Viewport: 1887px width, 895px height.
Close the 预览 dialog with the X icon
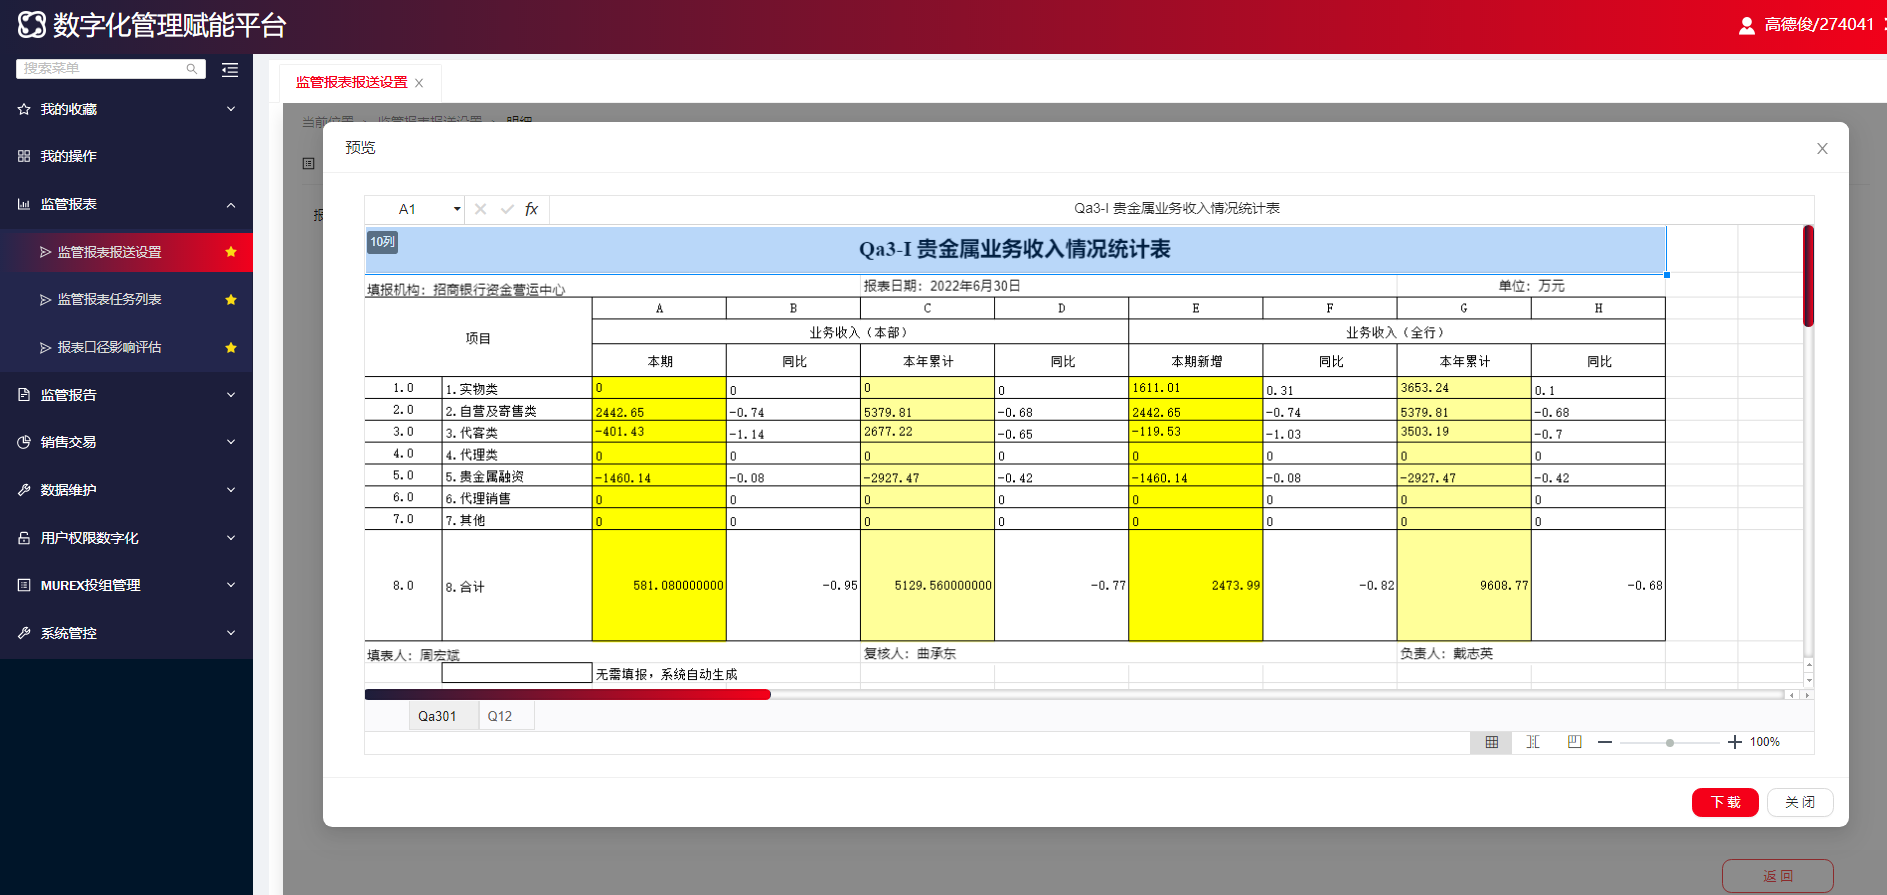click(1822, 148)
